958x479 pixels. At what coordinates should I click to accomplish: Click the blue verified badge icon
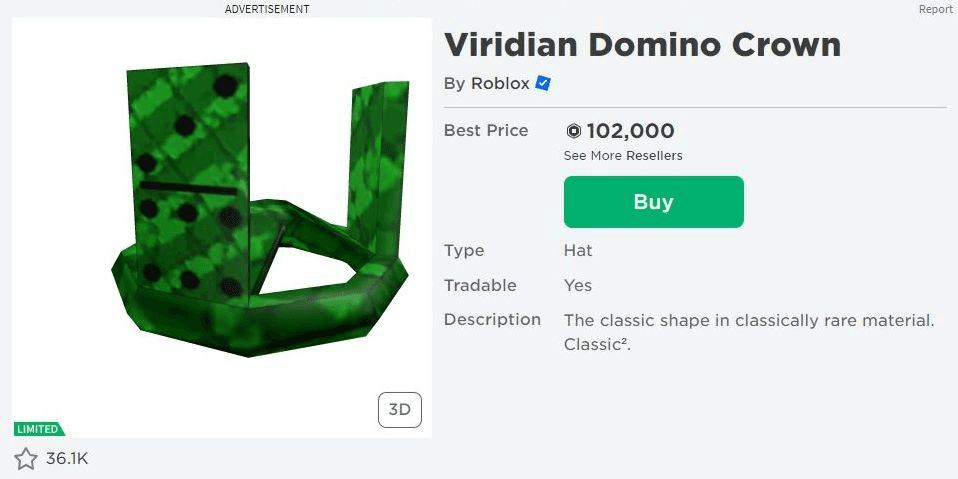tap(543, 84)
